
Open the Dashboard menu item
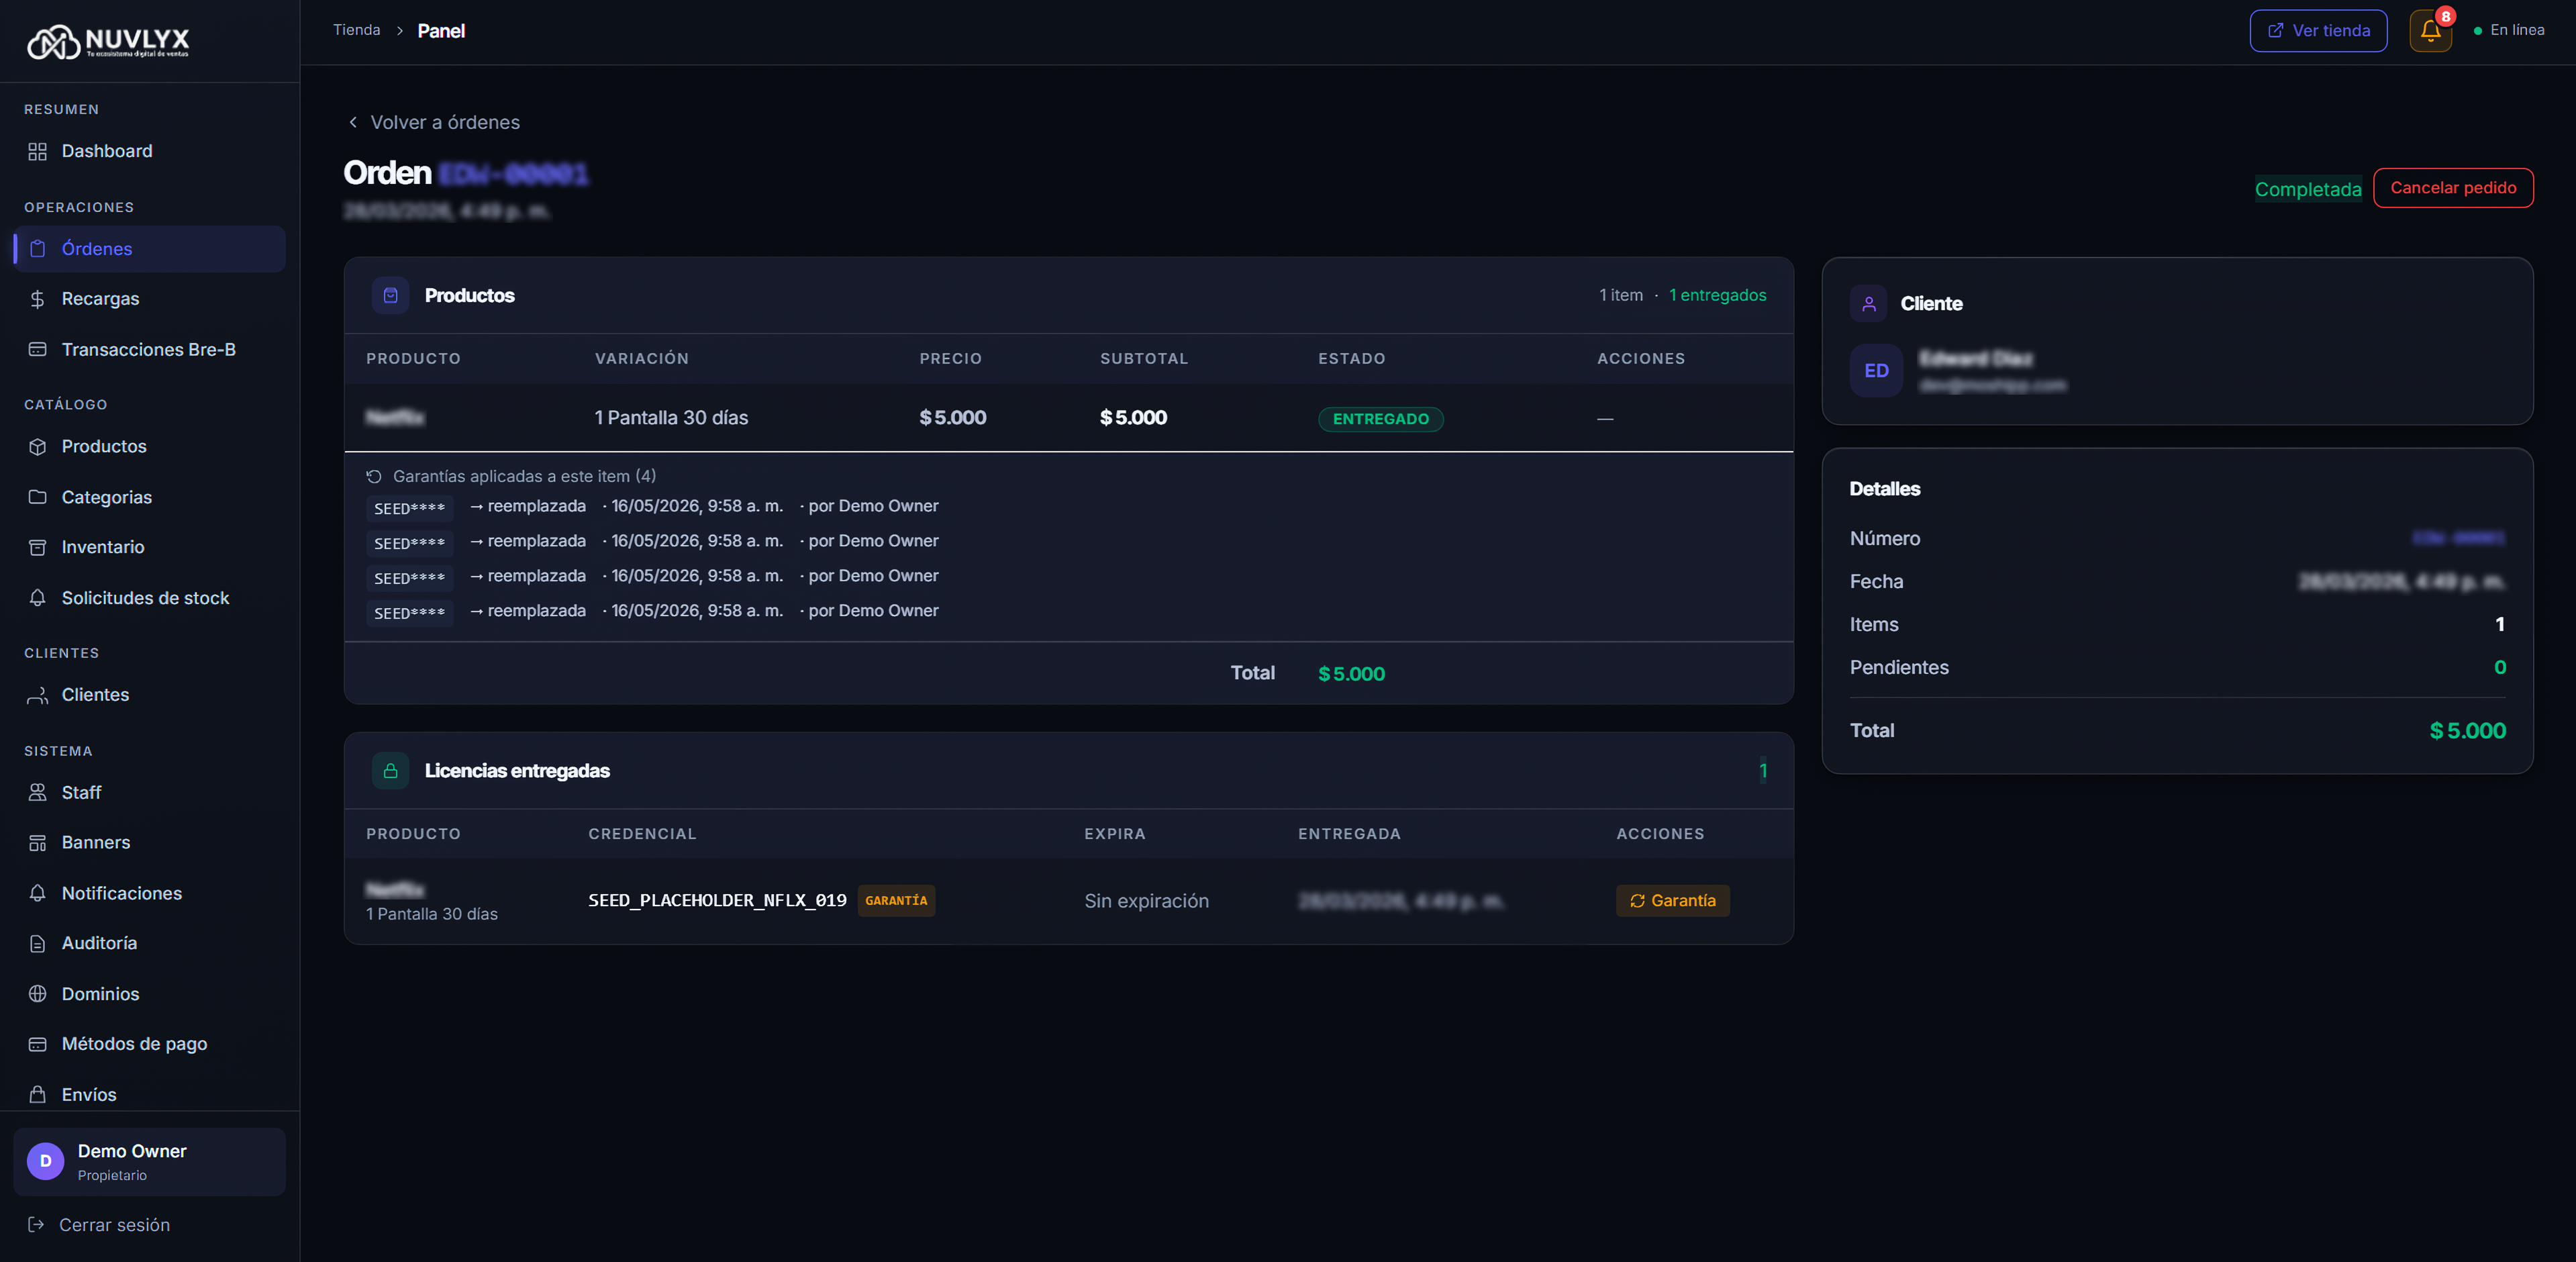pos(150,151)
